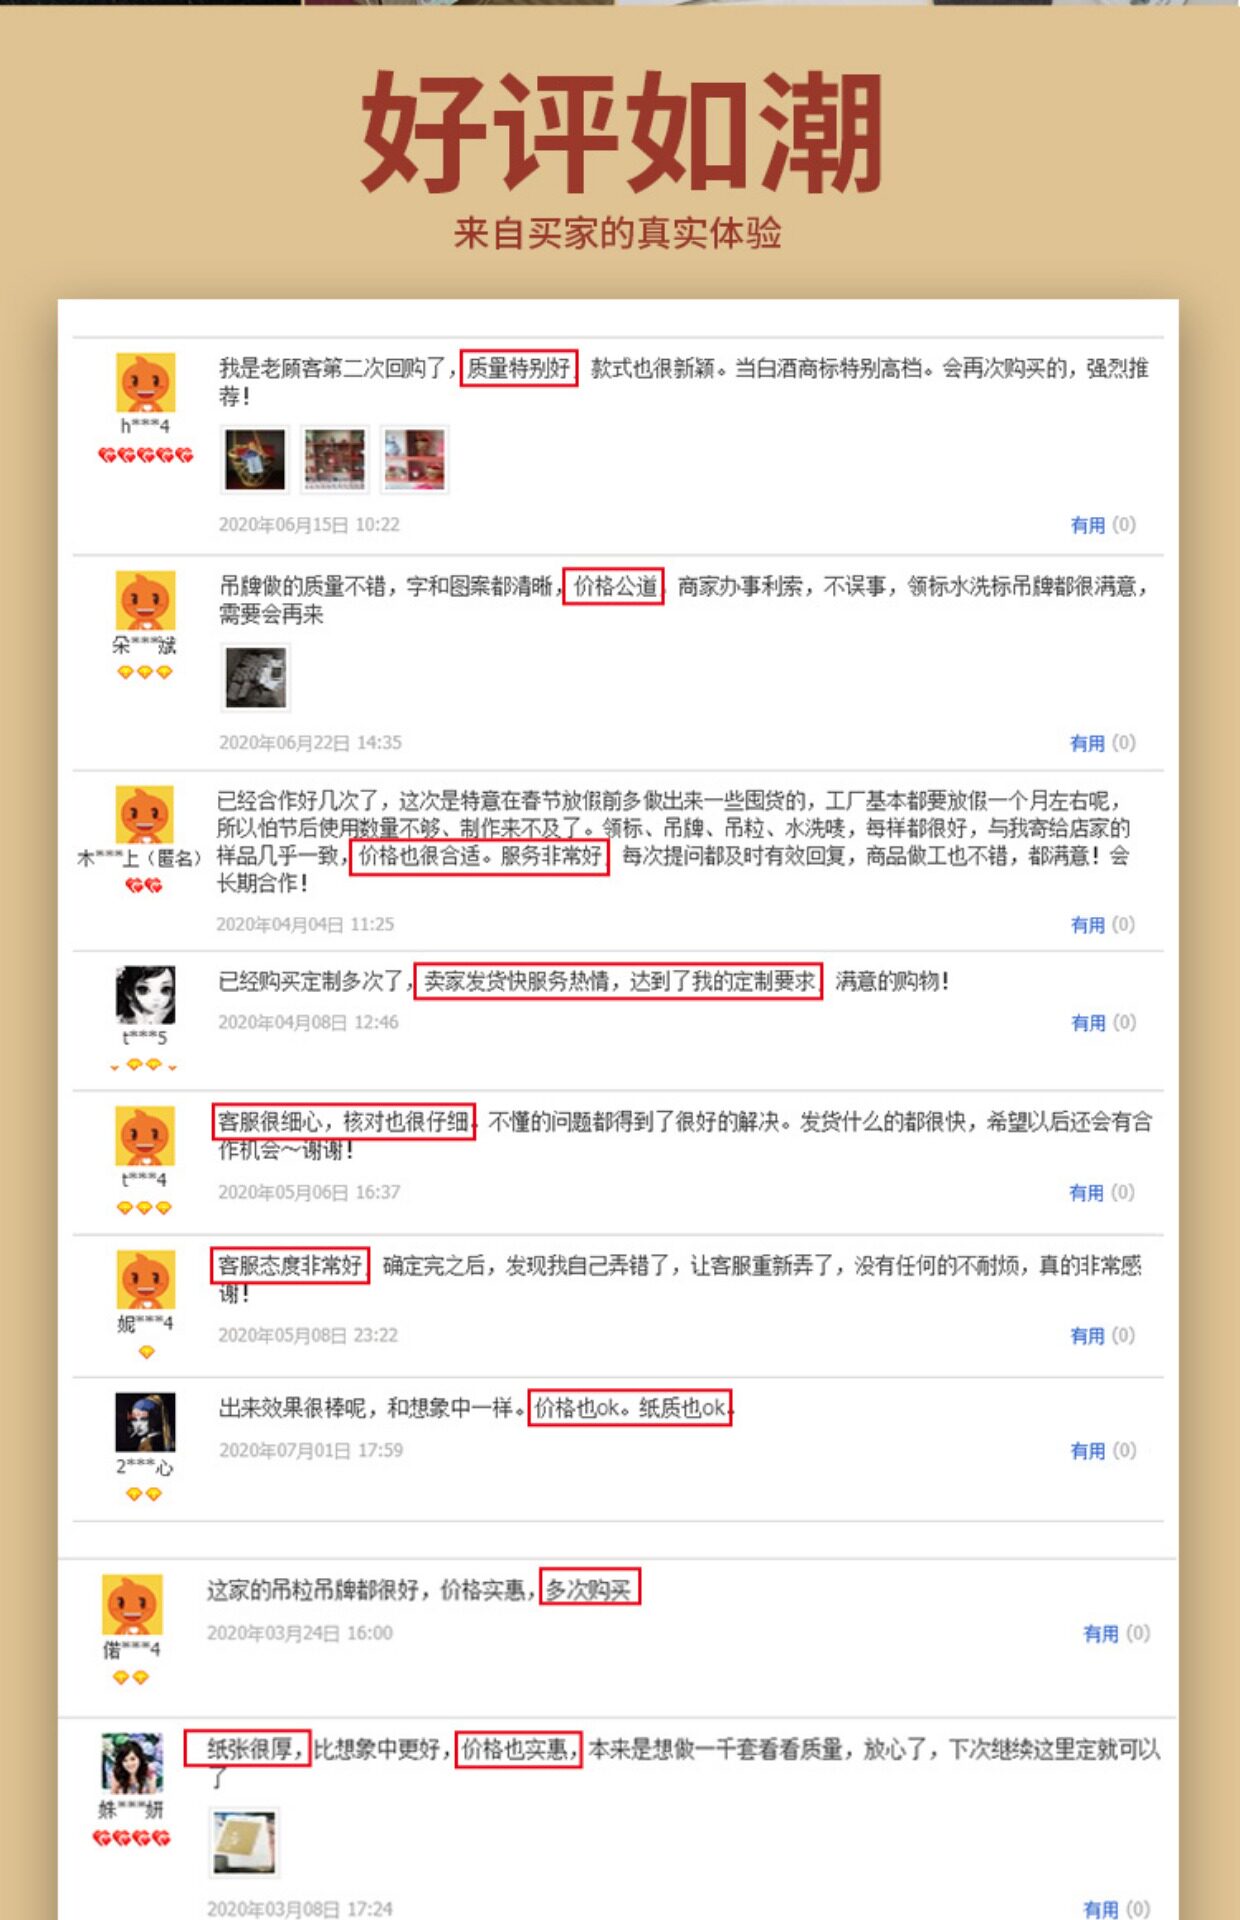
Task: Open the third photo in h***4's review
Action: pos(415,459)
